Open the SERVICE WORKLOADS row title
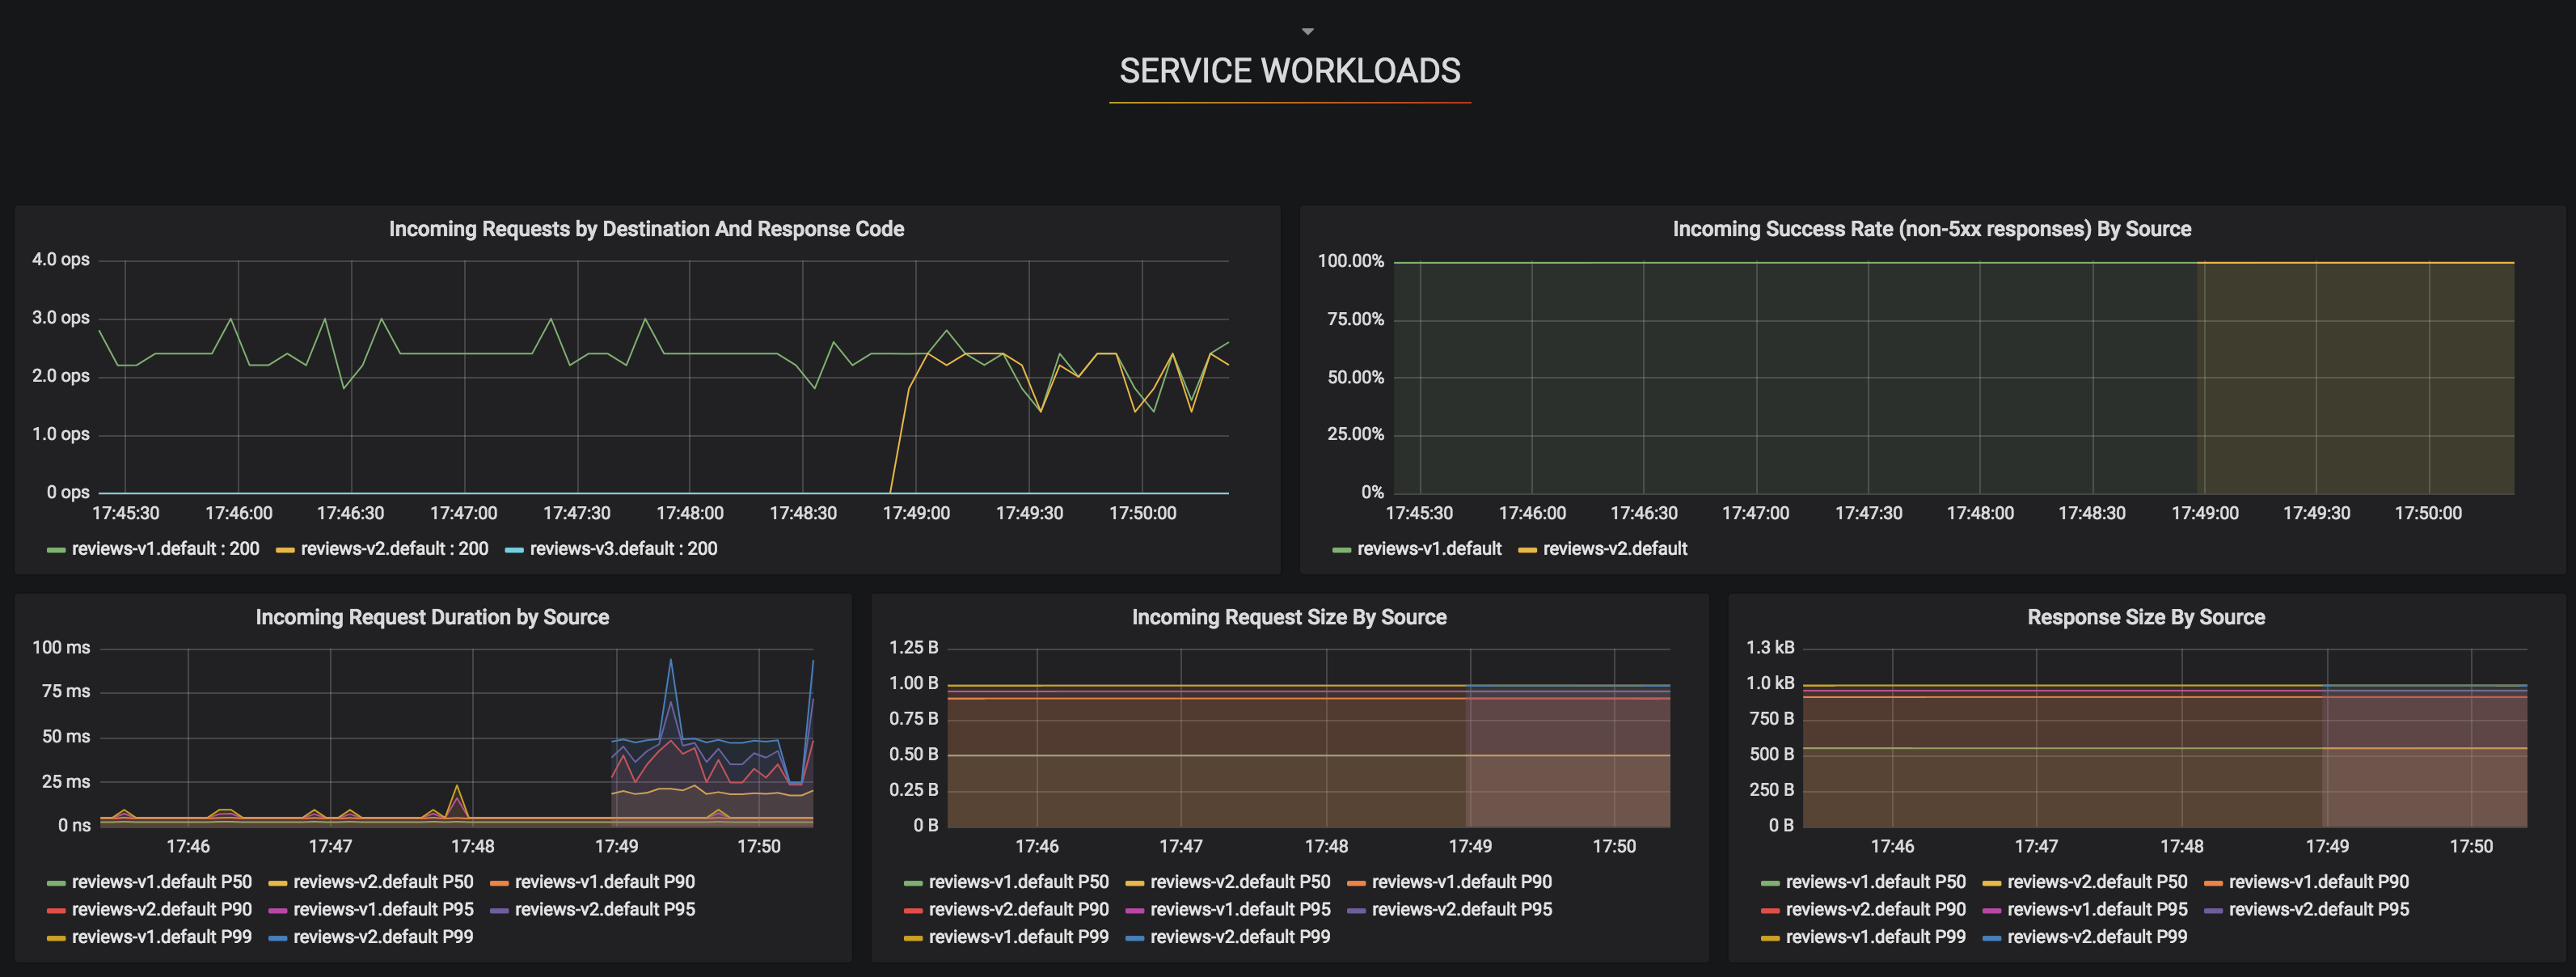The height and width of the screenshot is (977, 2576). (1289, 71)
